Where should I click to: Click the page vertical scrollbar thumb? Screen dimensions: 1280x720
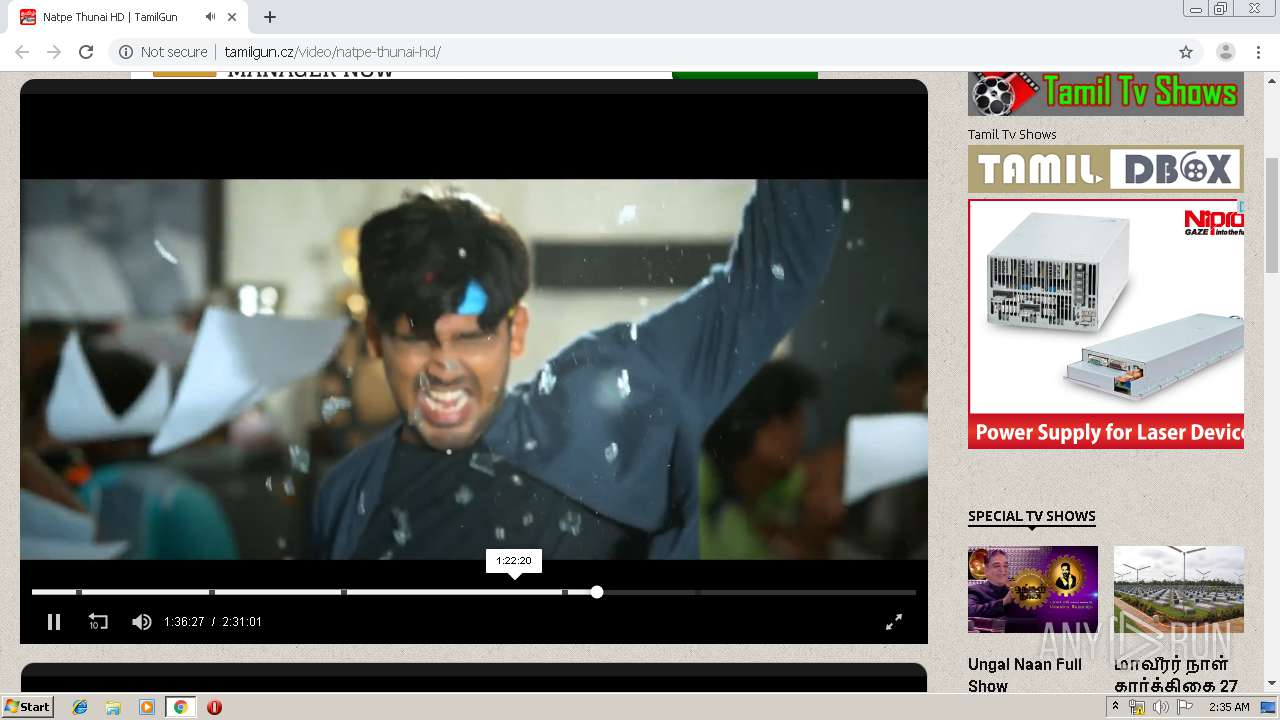[x=1272, y=215]
